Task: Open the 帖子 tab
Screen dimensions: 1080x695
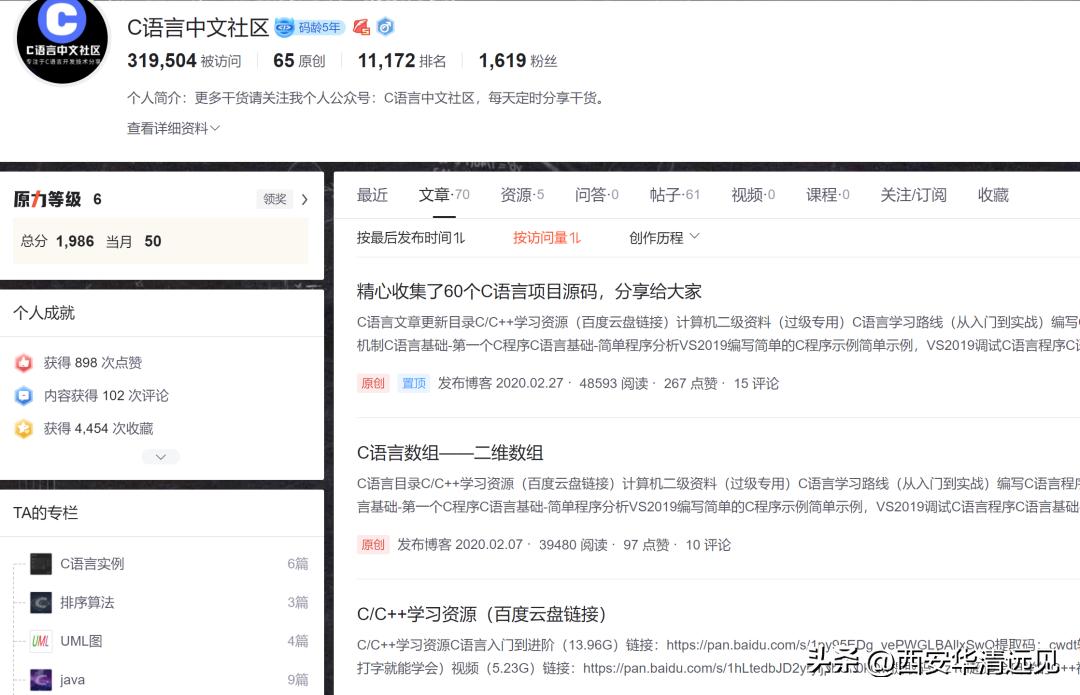Action: [669, 195]
